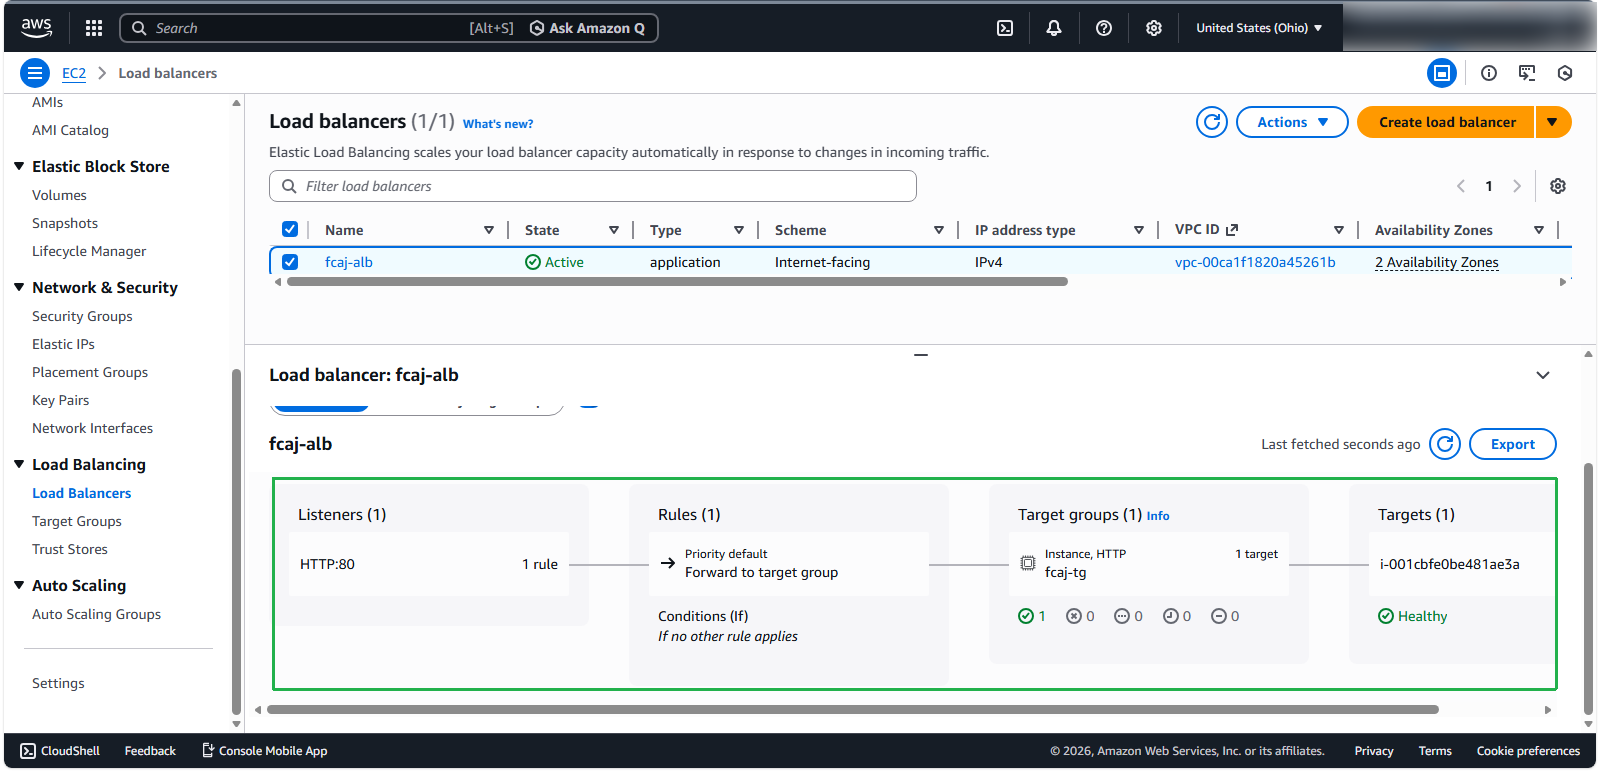Collapse the Elastic Block Store section

point(19,166)
